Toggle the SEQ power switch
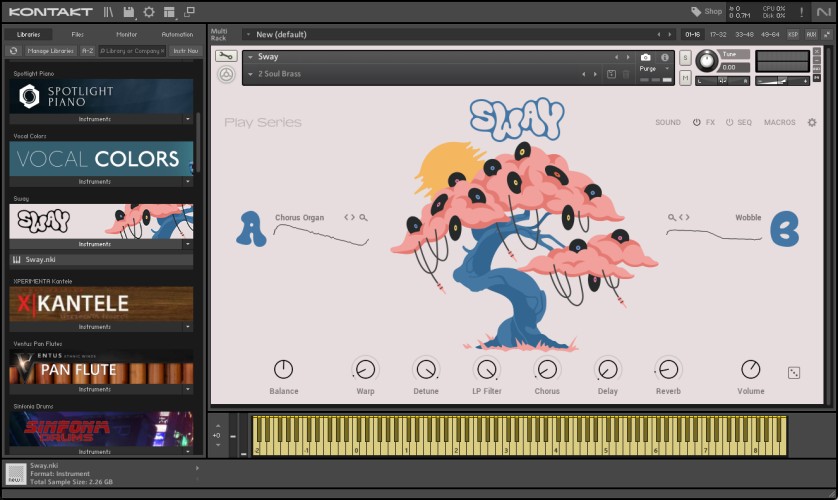This screenshot has width=838, height=500. pos(729,122)
